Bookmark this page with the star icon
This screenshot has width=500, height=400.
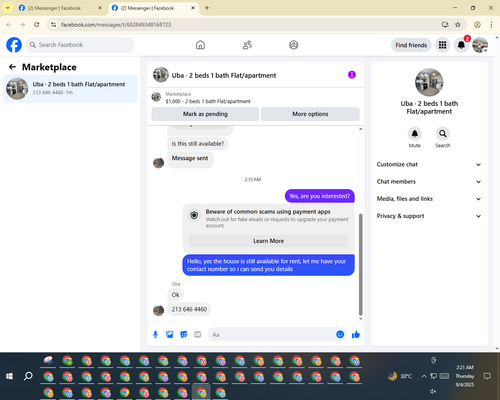point(458,24)
